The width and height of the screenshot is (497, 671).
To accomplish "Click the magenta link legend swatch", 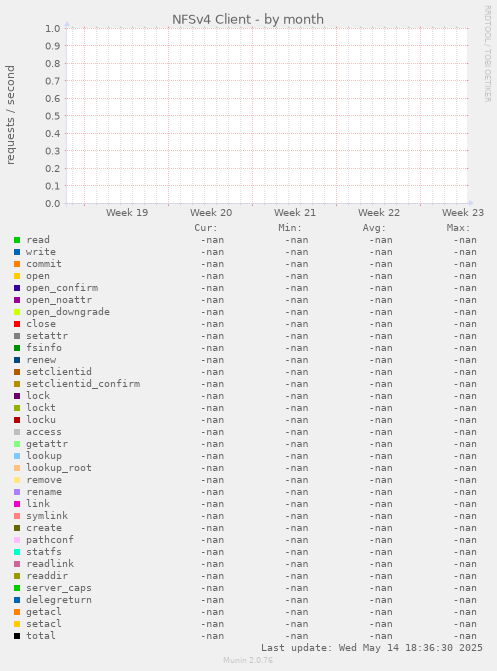I will coord(17,504).
